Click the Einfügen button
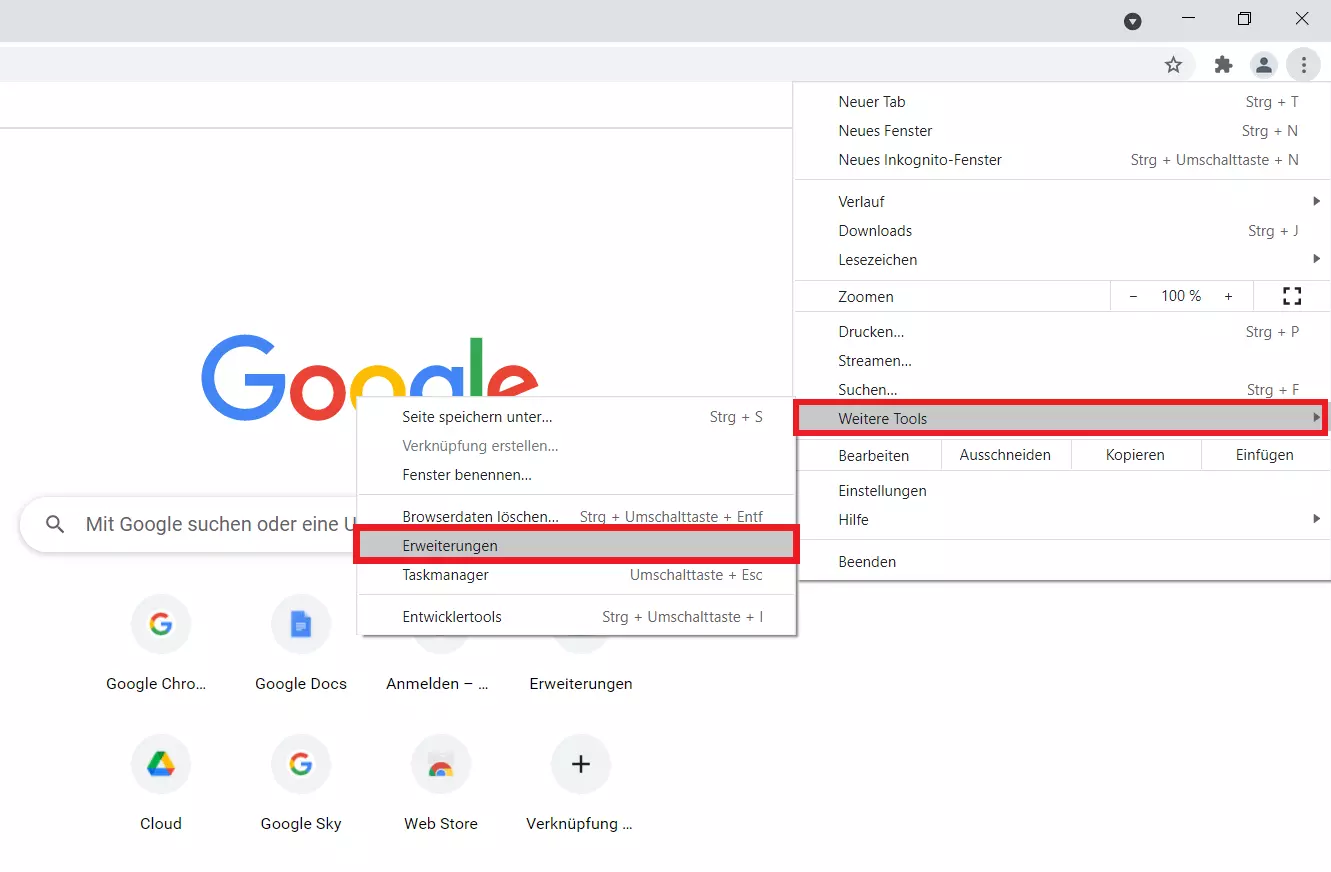 1264,455
